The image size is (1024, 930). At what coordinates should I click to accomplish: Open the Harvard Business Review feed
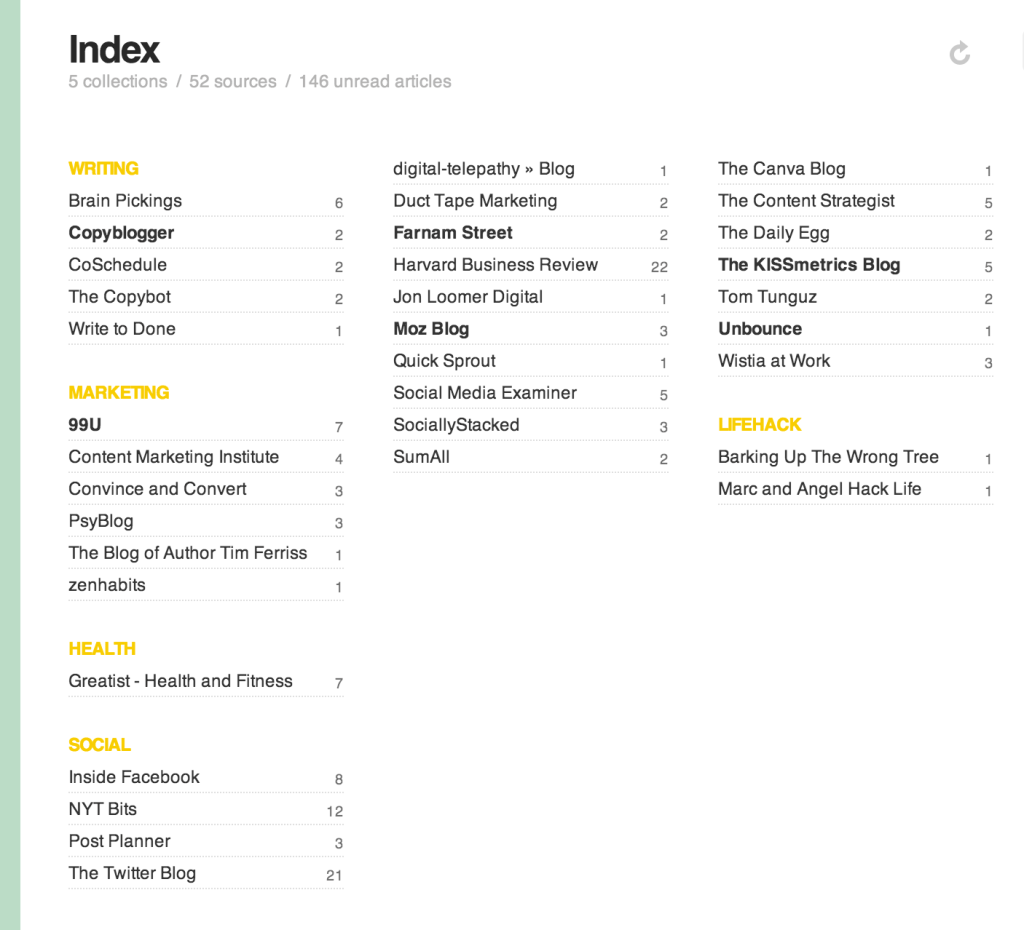(495, 265)
